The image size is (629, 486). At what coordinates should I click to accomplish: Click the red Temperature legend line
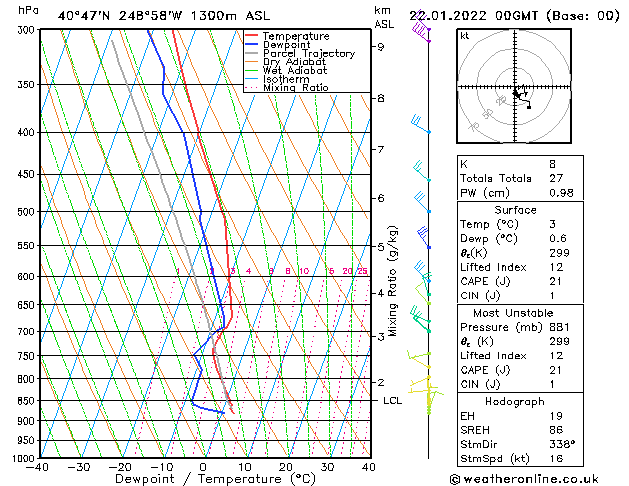coord(251,36)
